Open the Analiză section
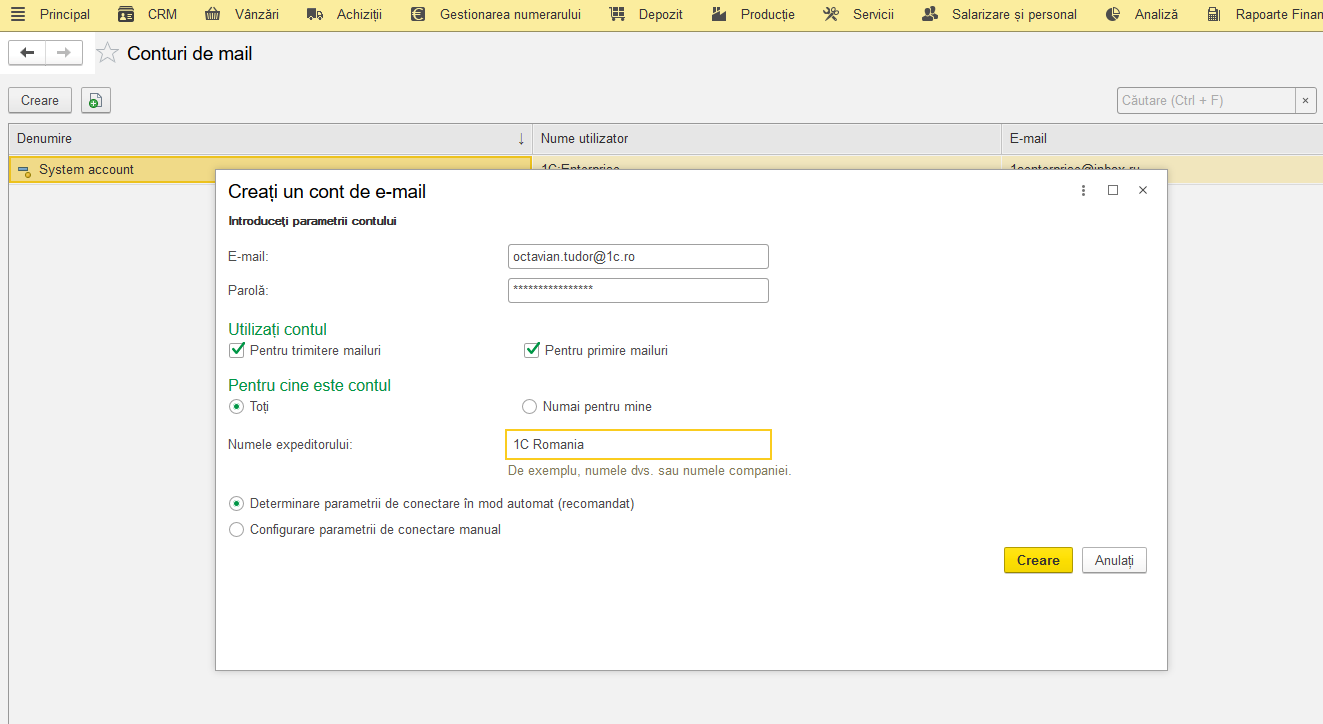 [x=1142, y=14]
